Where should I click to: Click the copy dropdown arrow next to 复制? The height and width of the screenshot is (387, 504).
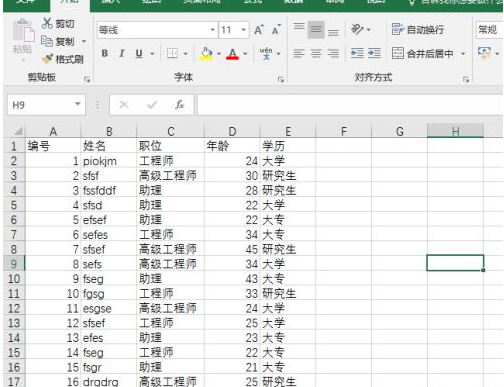84,42
